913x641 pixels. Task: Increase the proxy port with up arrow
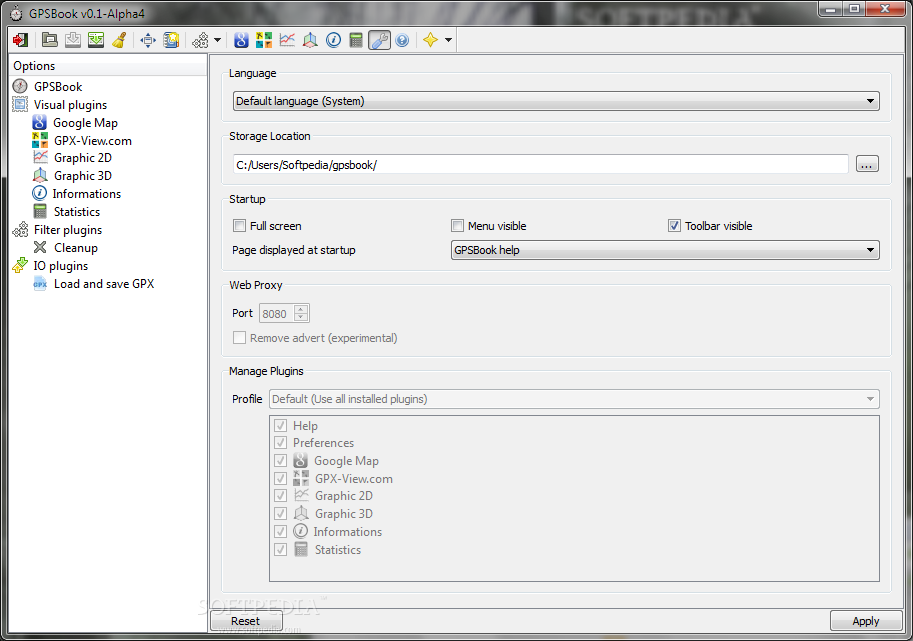[301, 309]
